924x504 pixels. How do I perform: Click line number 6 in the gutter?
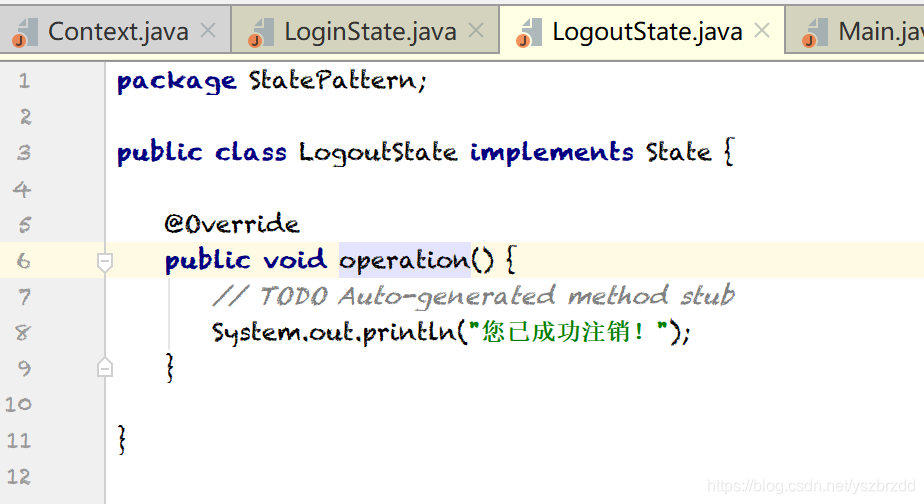tap(24, 261)
